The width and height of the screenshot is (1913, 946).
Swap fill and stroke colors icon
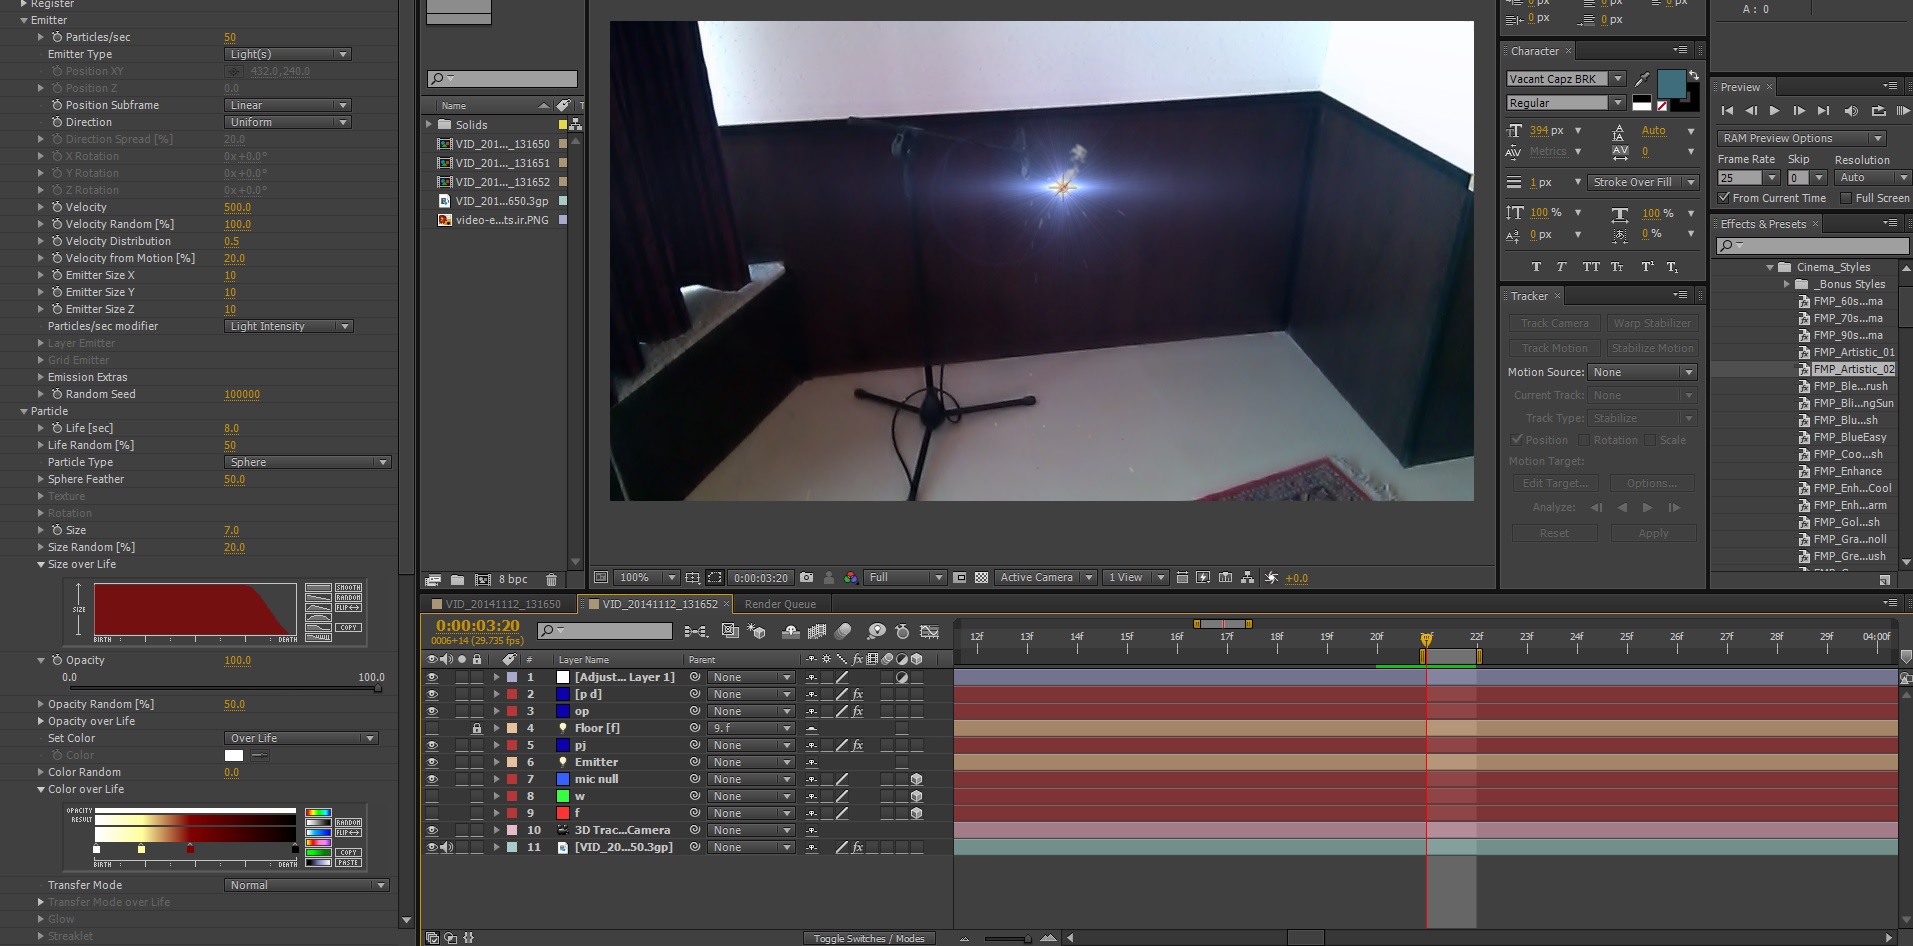1693,75
